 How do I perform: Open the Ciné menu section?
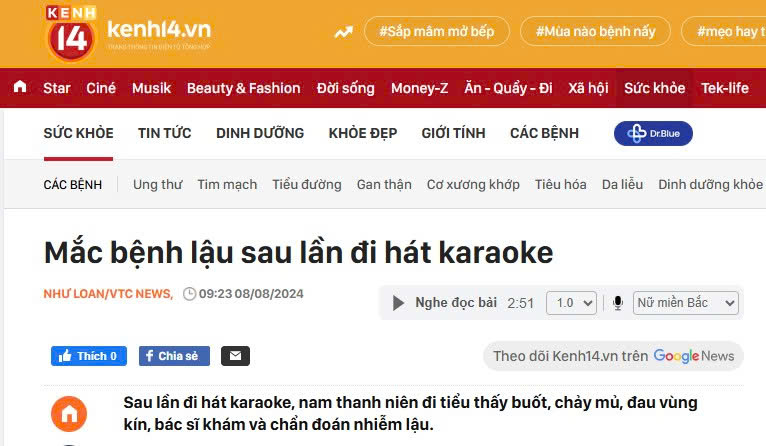click(x=101, y=88)
